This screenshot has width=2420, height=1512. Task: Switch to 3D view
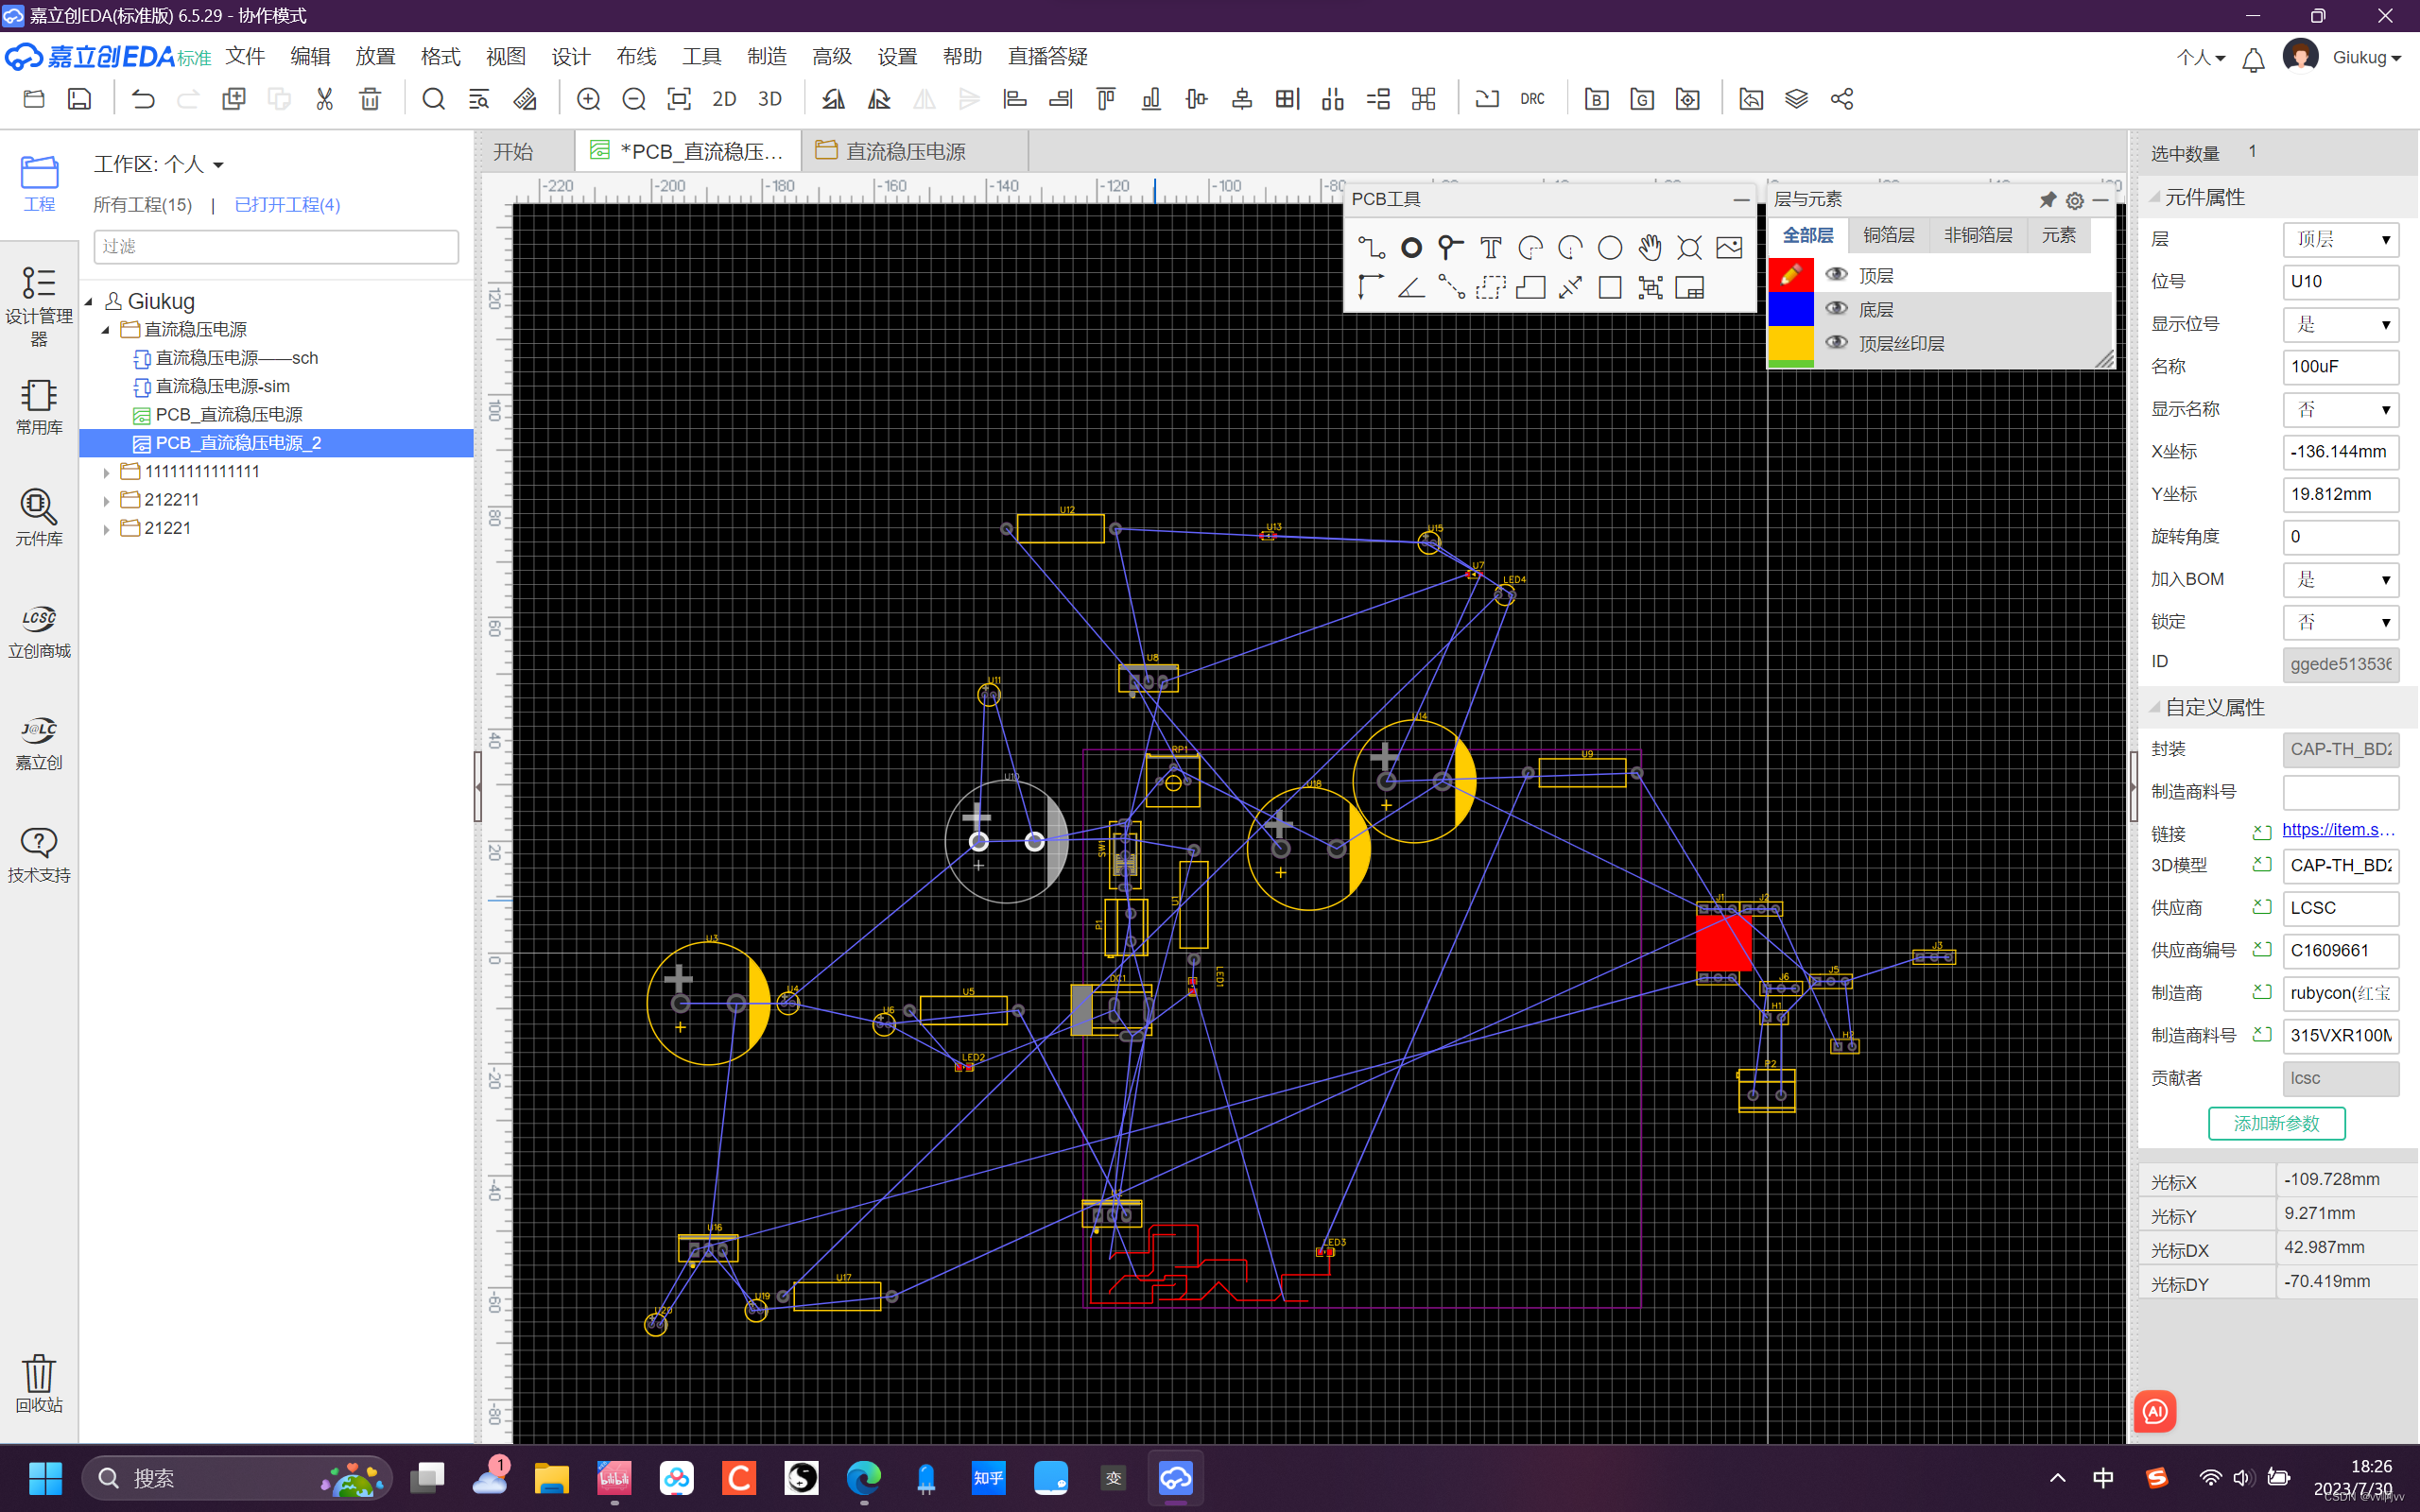pos(769,99)
